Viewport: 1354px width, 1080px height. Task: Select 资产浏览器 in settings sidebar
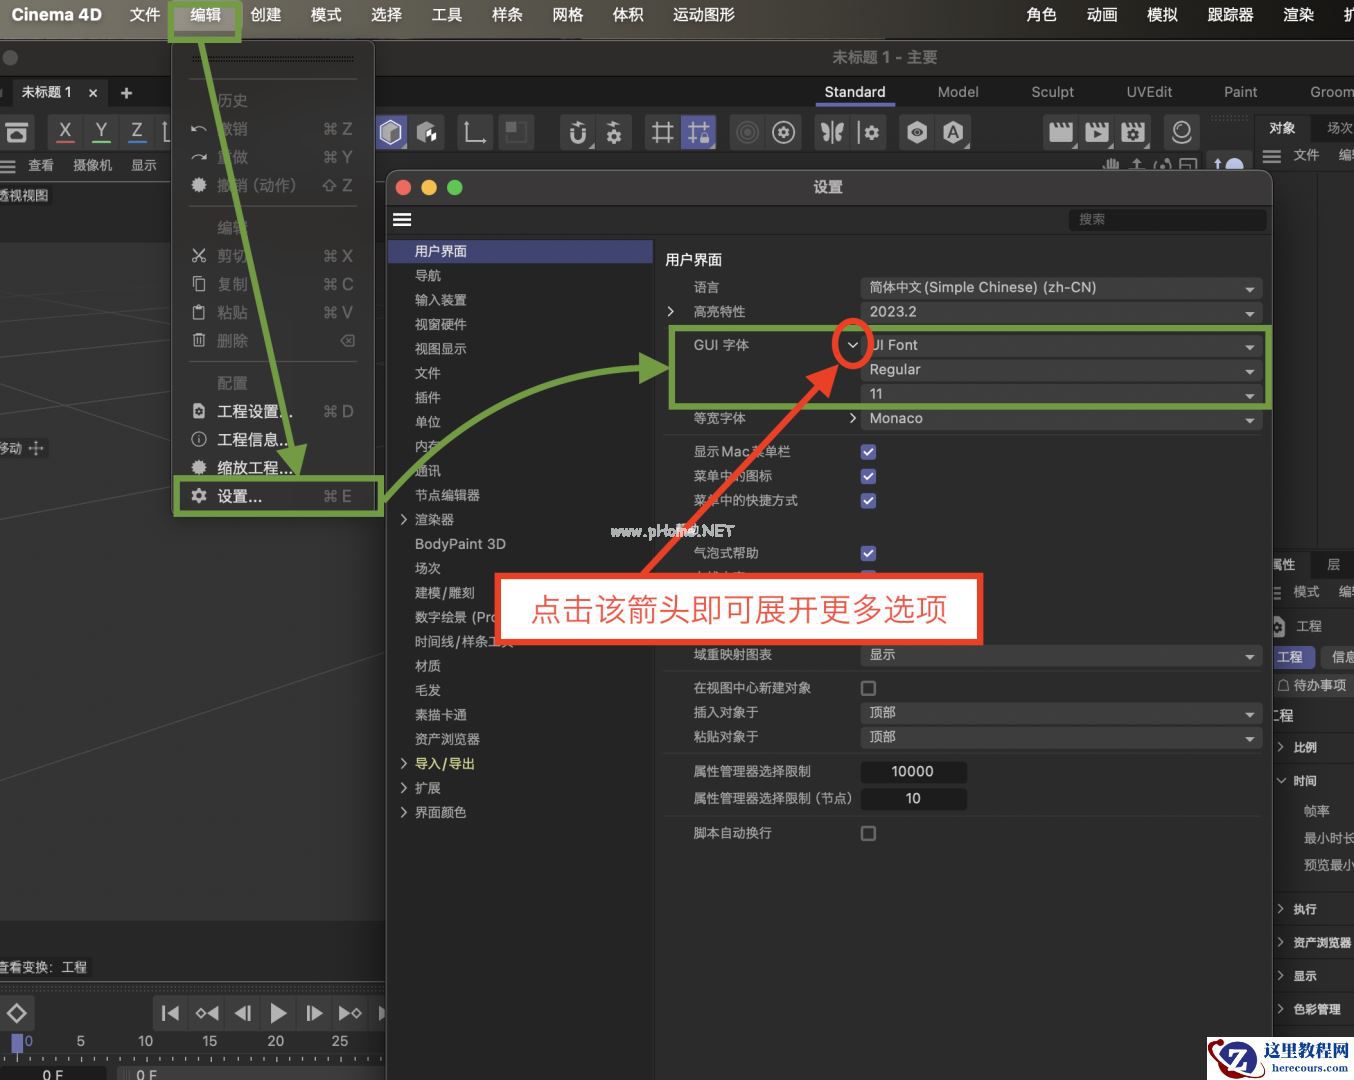447,739
